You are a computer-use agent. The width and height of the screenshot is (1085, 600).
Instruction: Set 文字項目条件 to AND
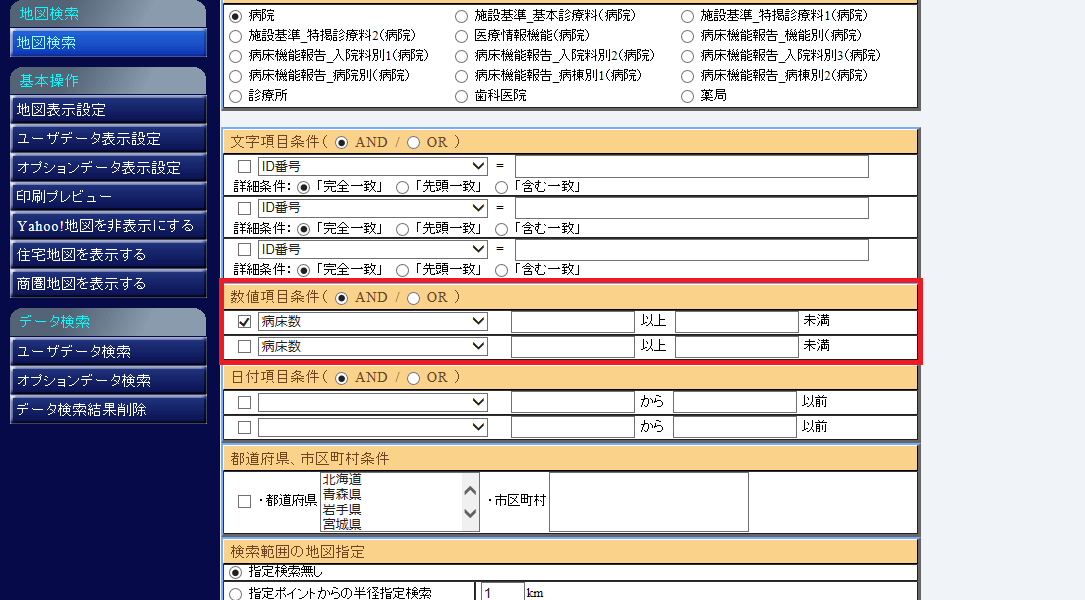coord(341,143)
